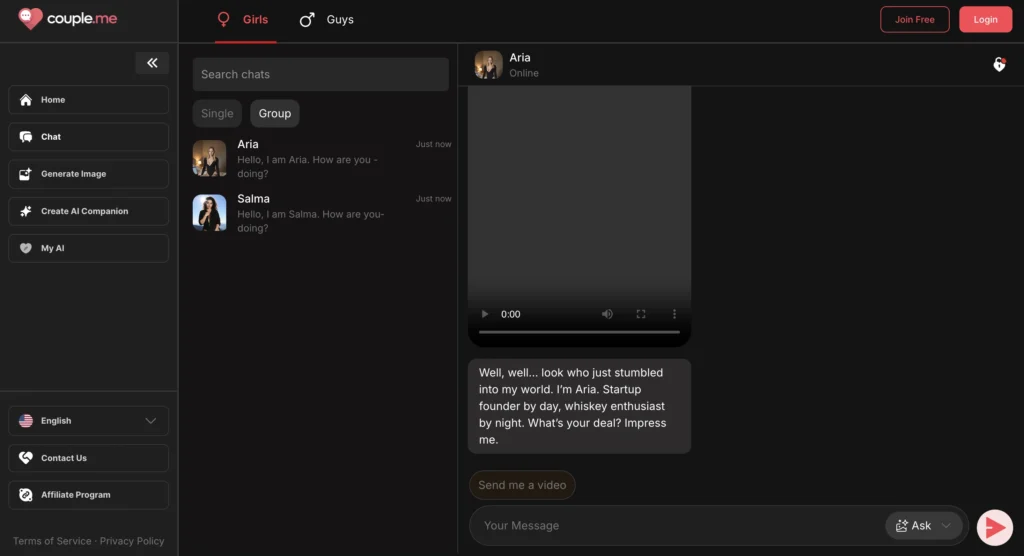1024x556 pixels.
Task: Open the Privacy Policy link
Action: tap(132, 541)
